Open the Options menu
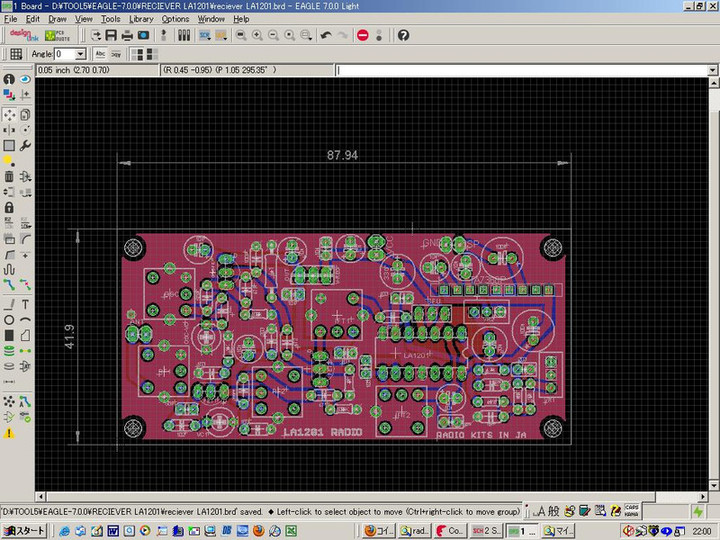 click(175, 19)
